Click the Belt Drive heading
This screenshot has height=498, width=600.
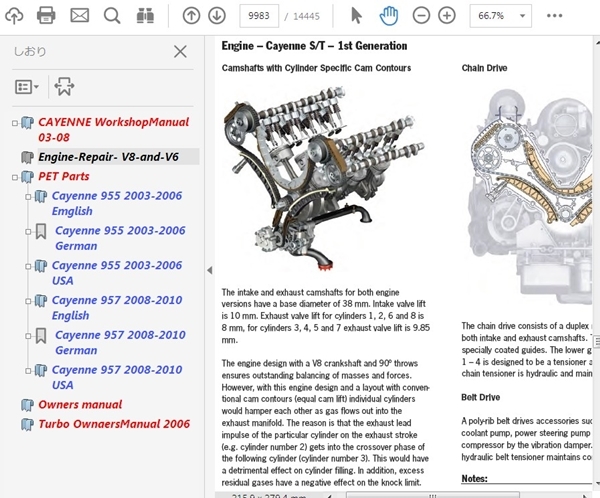481,397
